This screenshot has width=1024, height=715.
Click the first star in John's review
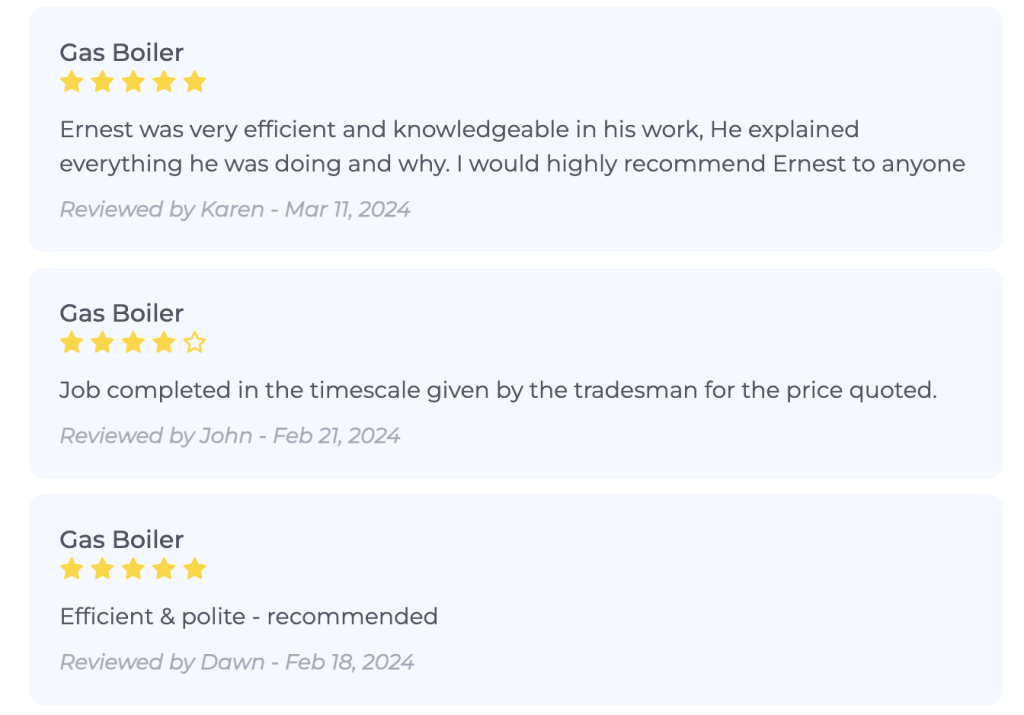pos(71,343)
